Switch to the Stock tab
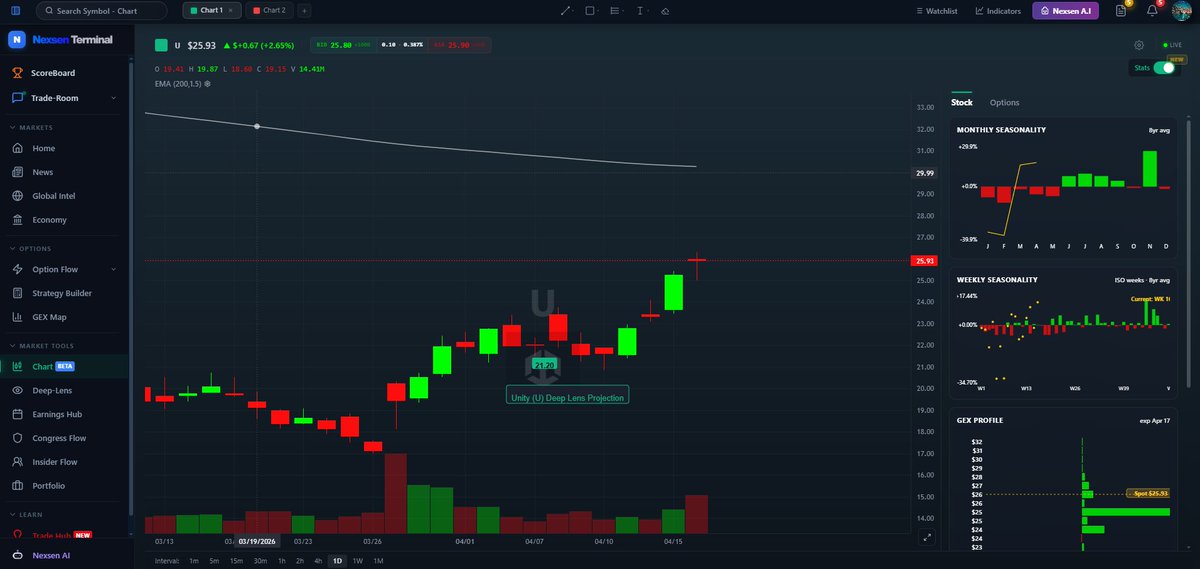1200x569 pixels. point(961,102)
